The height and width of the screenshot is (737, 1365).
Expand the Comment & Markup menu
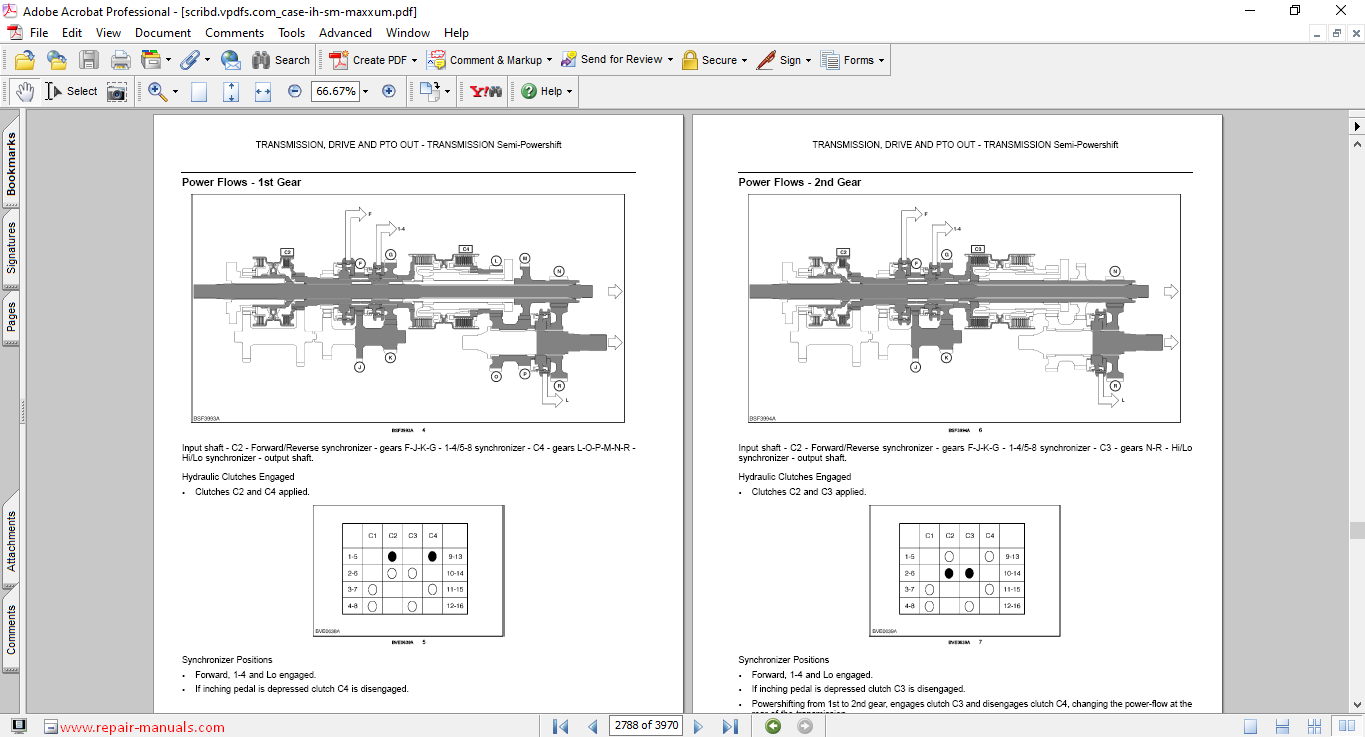(x=549, y=60)
